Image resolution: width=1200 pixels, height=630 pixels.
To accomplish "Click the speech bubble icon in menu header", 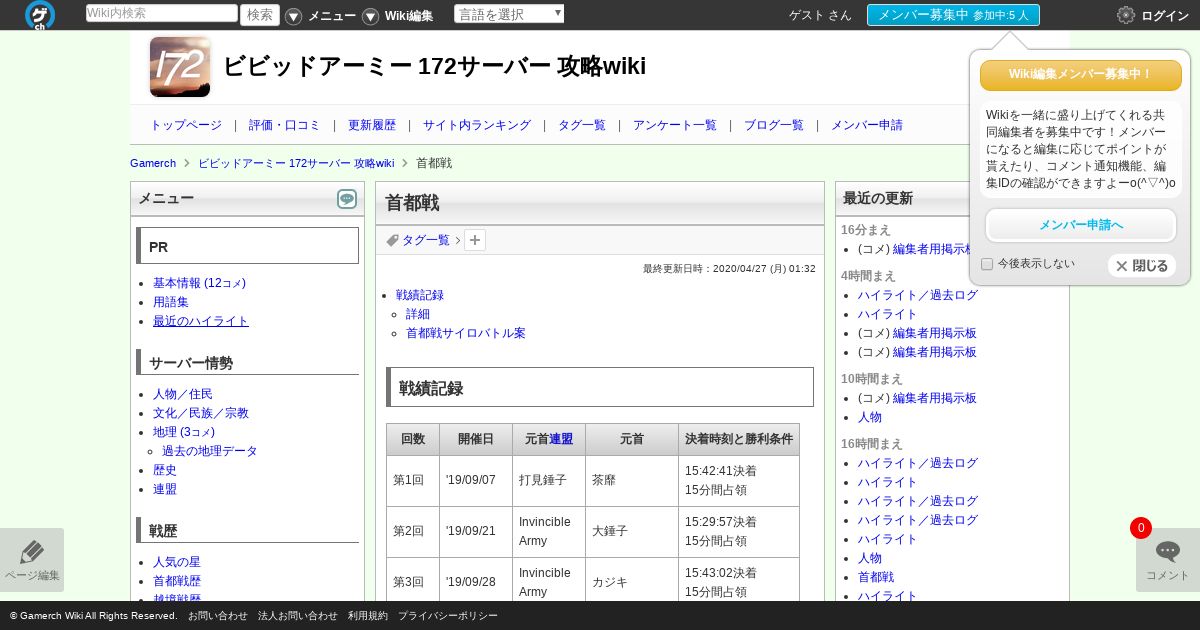I will (346, 199).
